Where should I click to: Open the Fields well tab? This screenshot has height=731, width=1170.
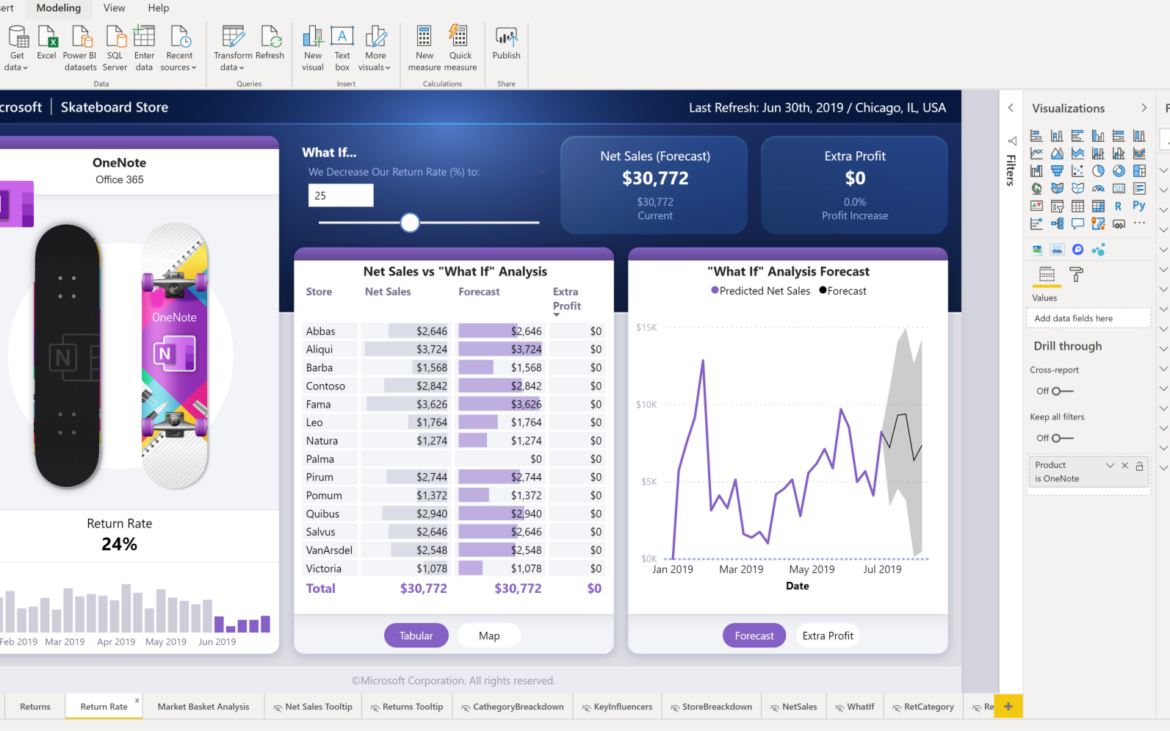1047,274
